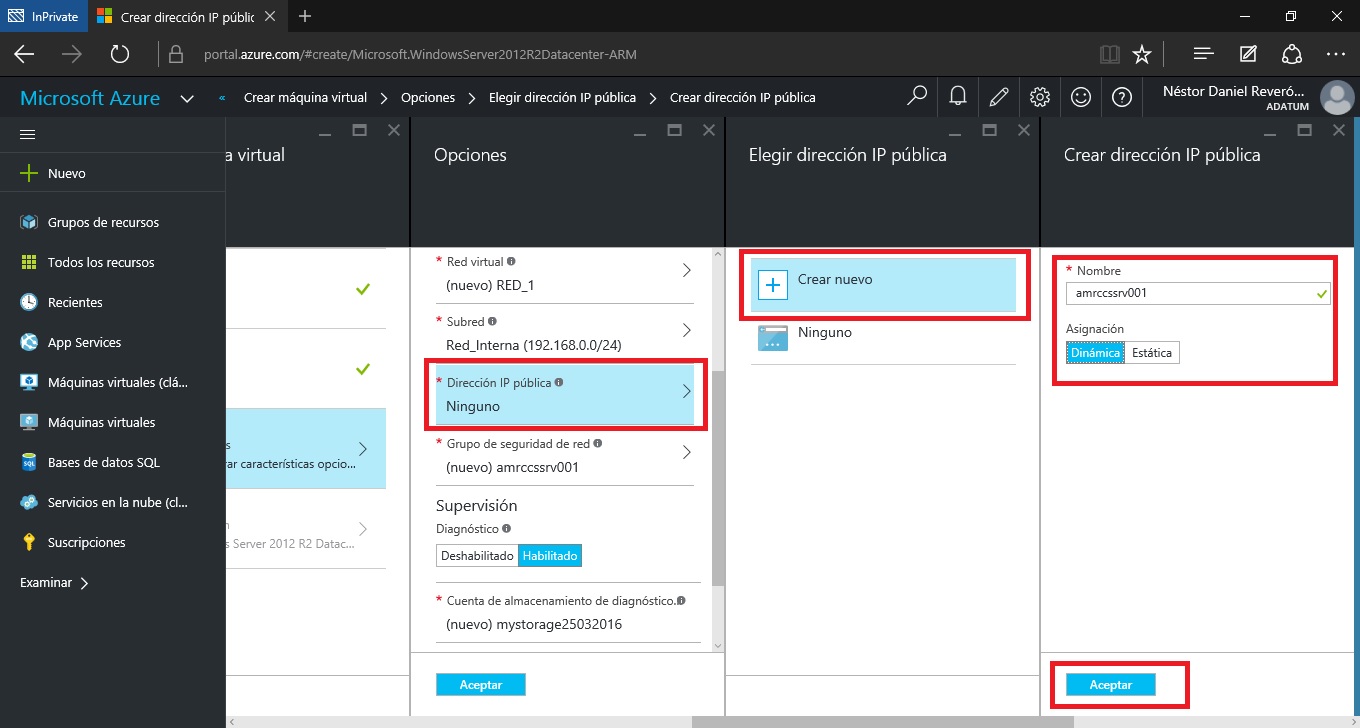Open the notifications bell icon
1360x728 pixels.
click(x=957, y=97)
